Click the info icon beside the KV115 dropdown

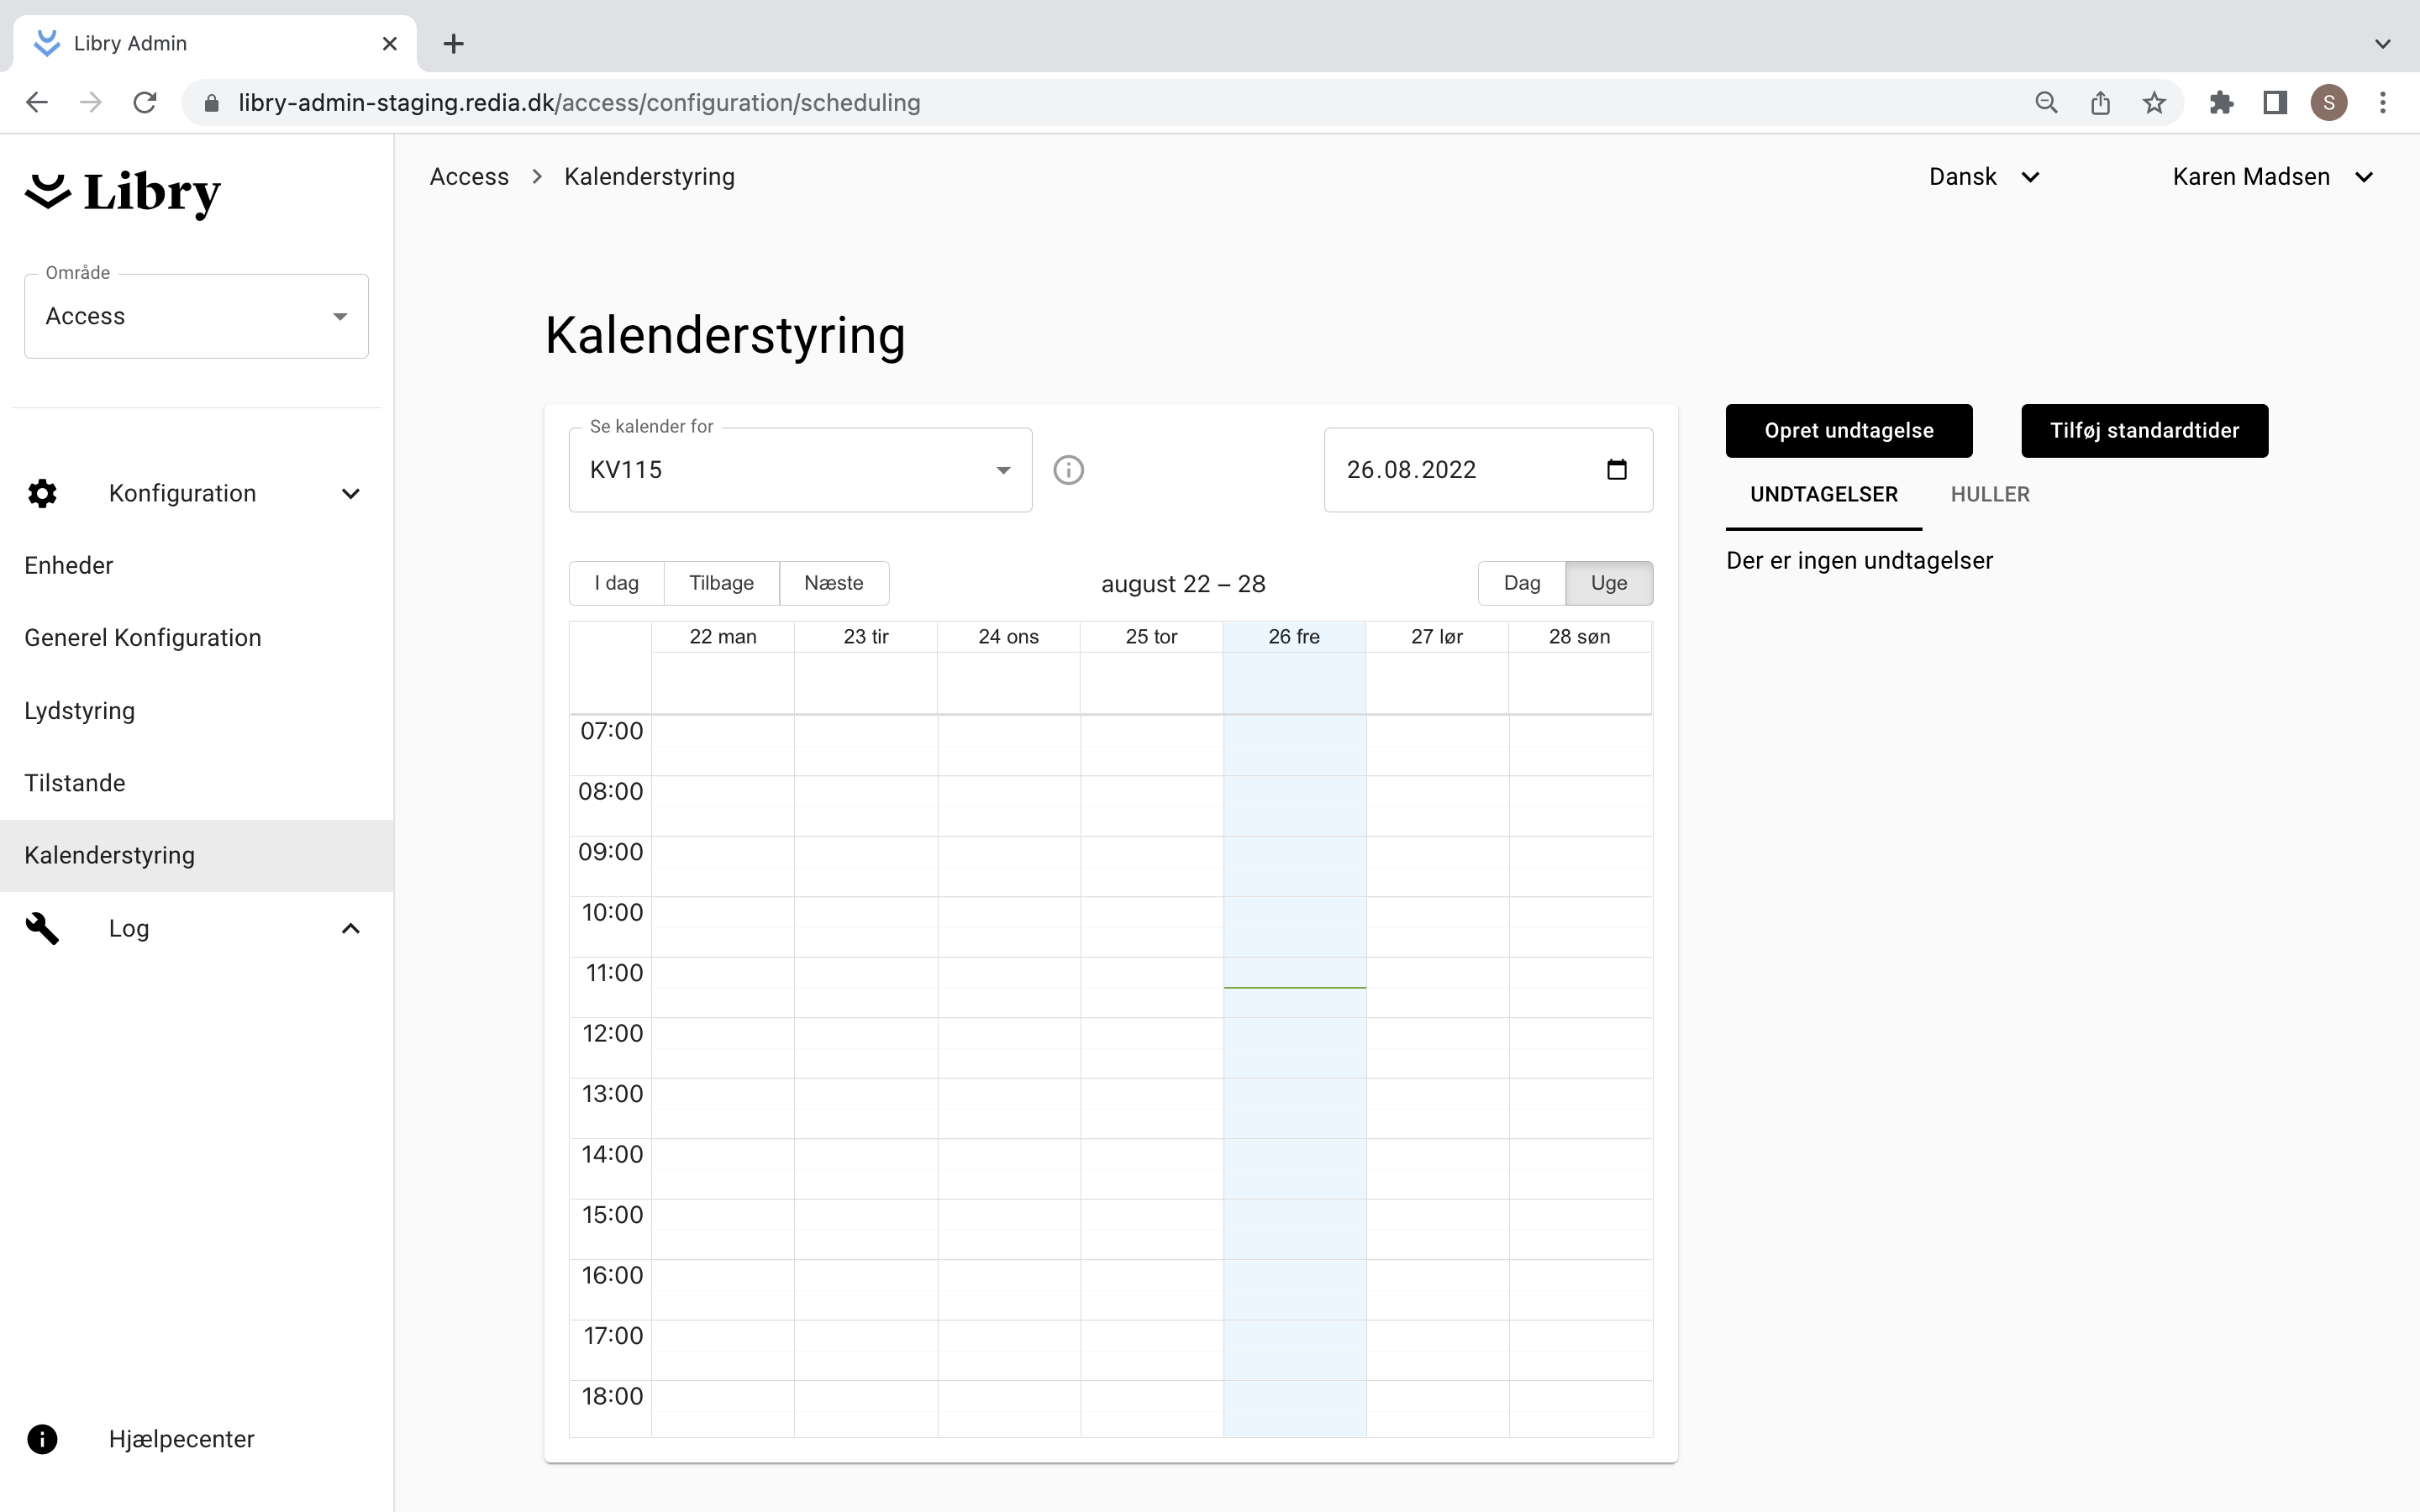1068,470
